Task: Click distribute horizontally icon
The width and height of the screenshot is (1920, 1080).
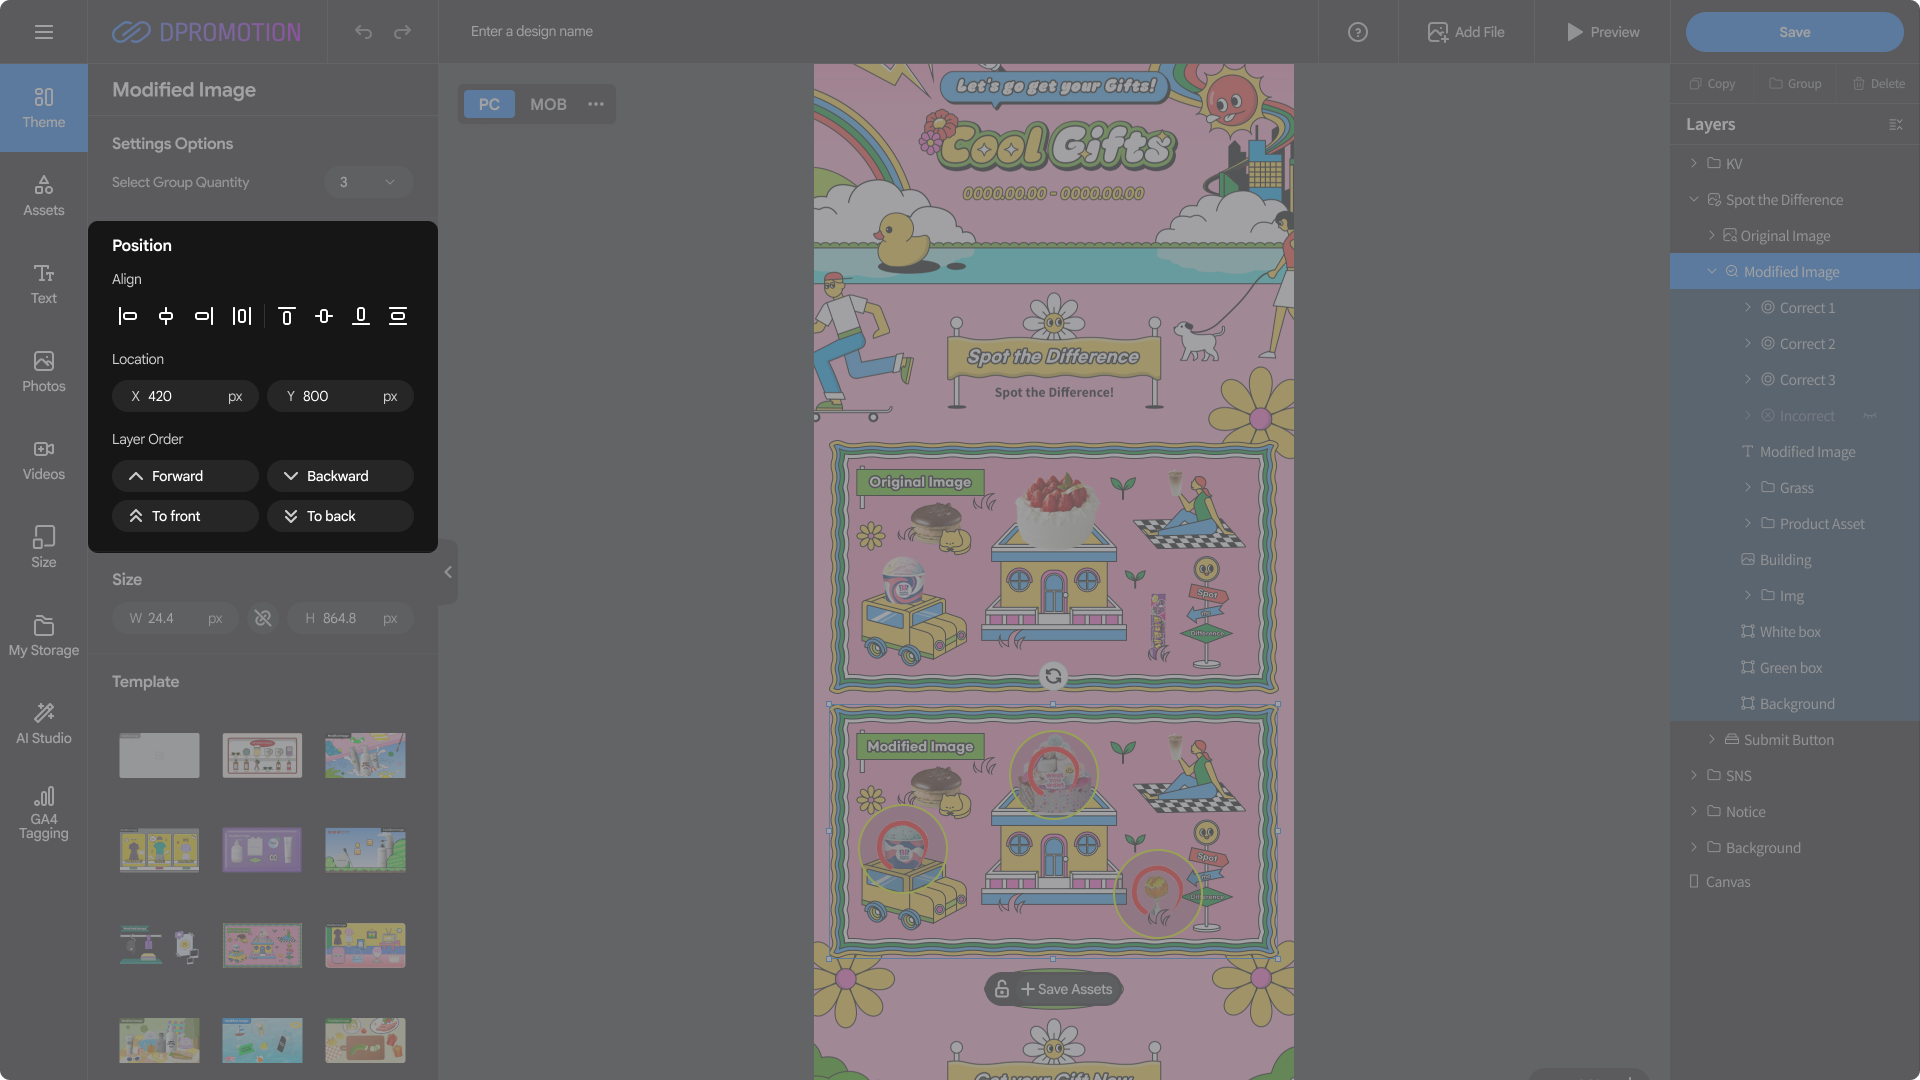Action: (242, 317)
